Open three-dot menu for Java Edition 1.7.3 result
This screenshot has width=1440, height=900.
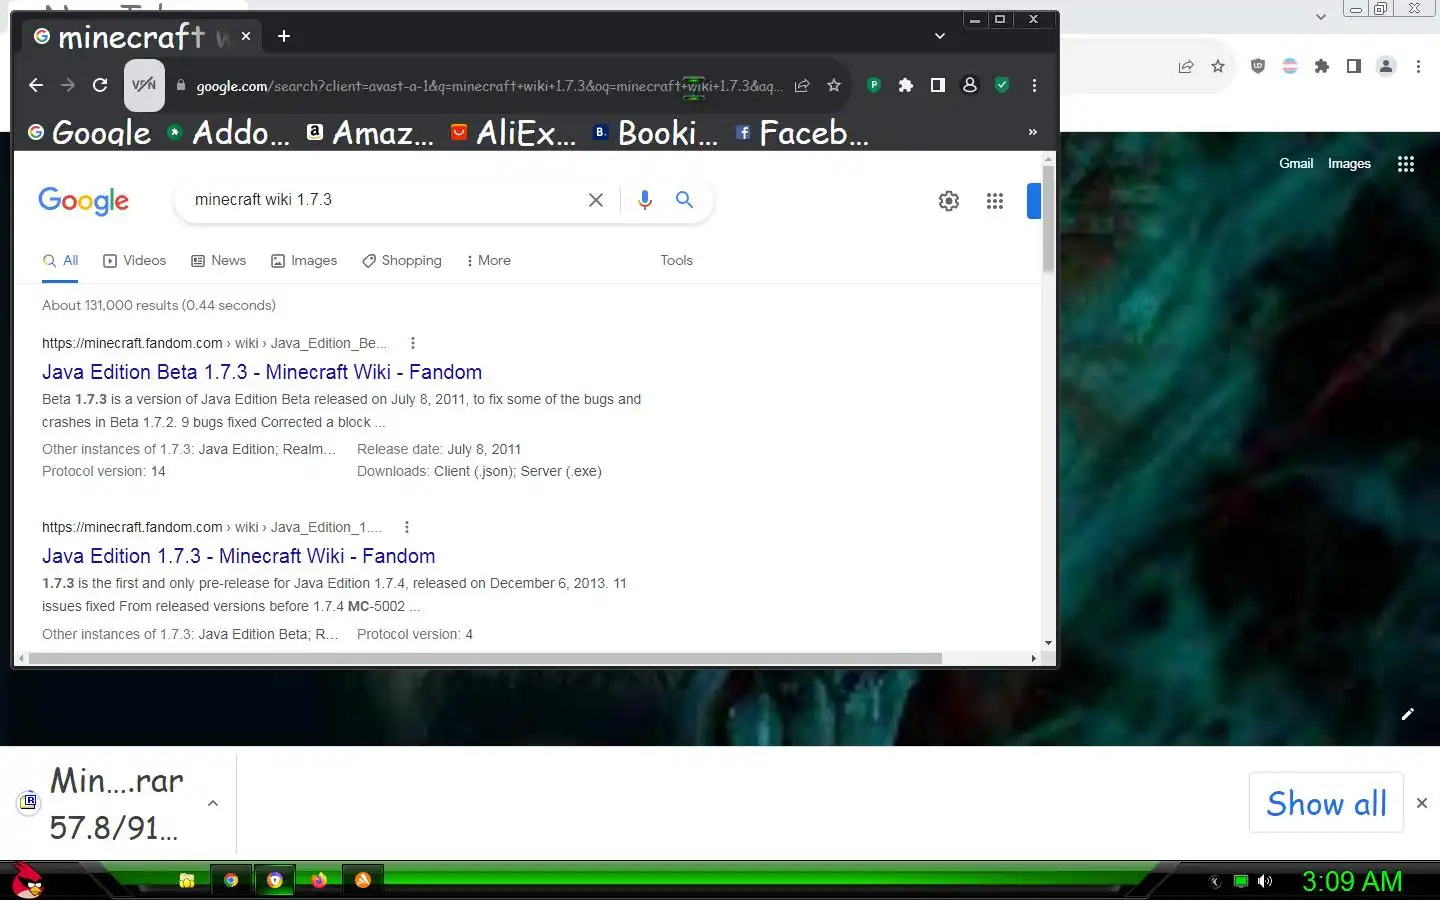[406, 527]
